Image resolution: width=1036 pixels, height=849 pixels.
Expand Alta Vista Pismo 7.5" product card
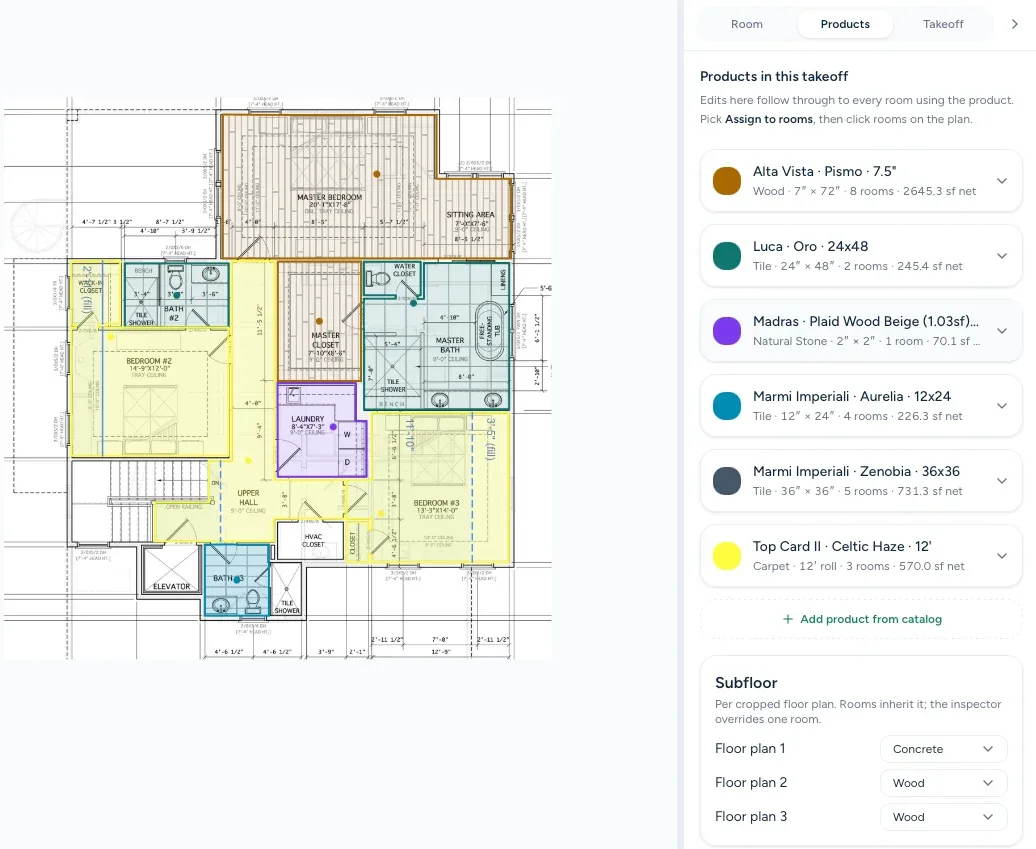pos(1002,181)
